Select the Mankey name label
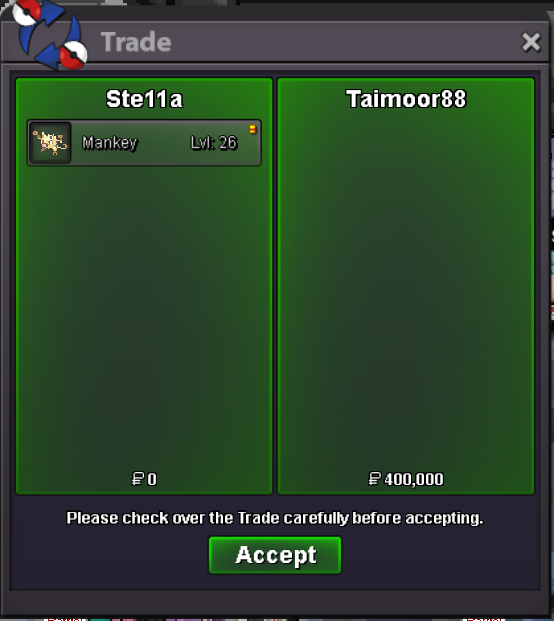 pyautogui.click(x=110, y=143)
